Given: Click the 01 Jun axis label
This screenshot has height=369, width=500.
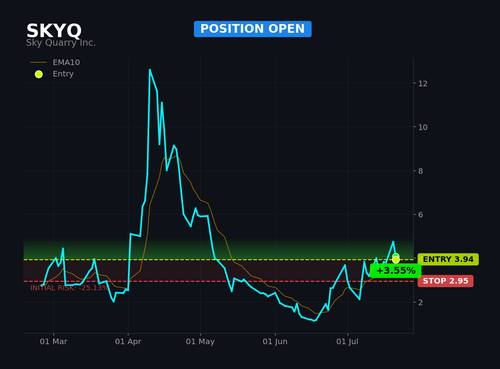Looking at the screenshot, I should [x=275, y=342].
